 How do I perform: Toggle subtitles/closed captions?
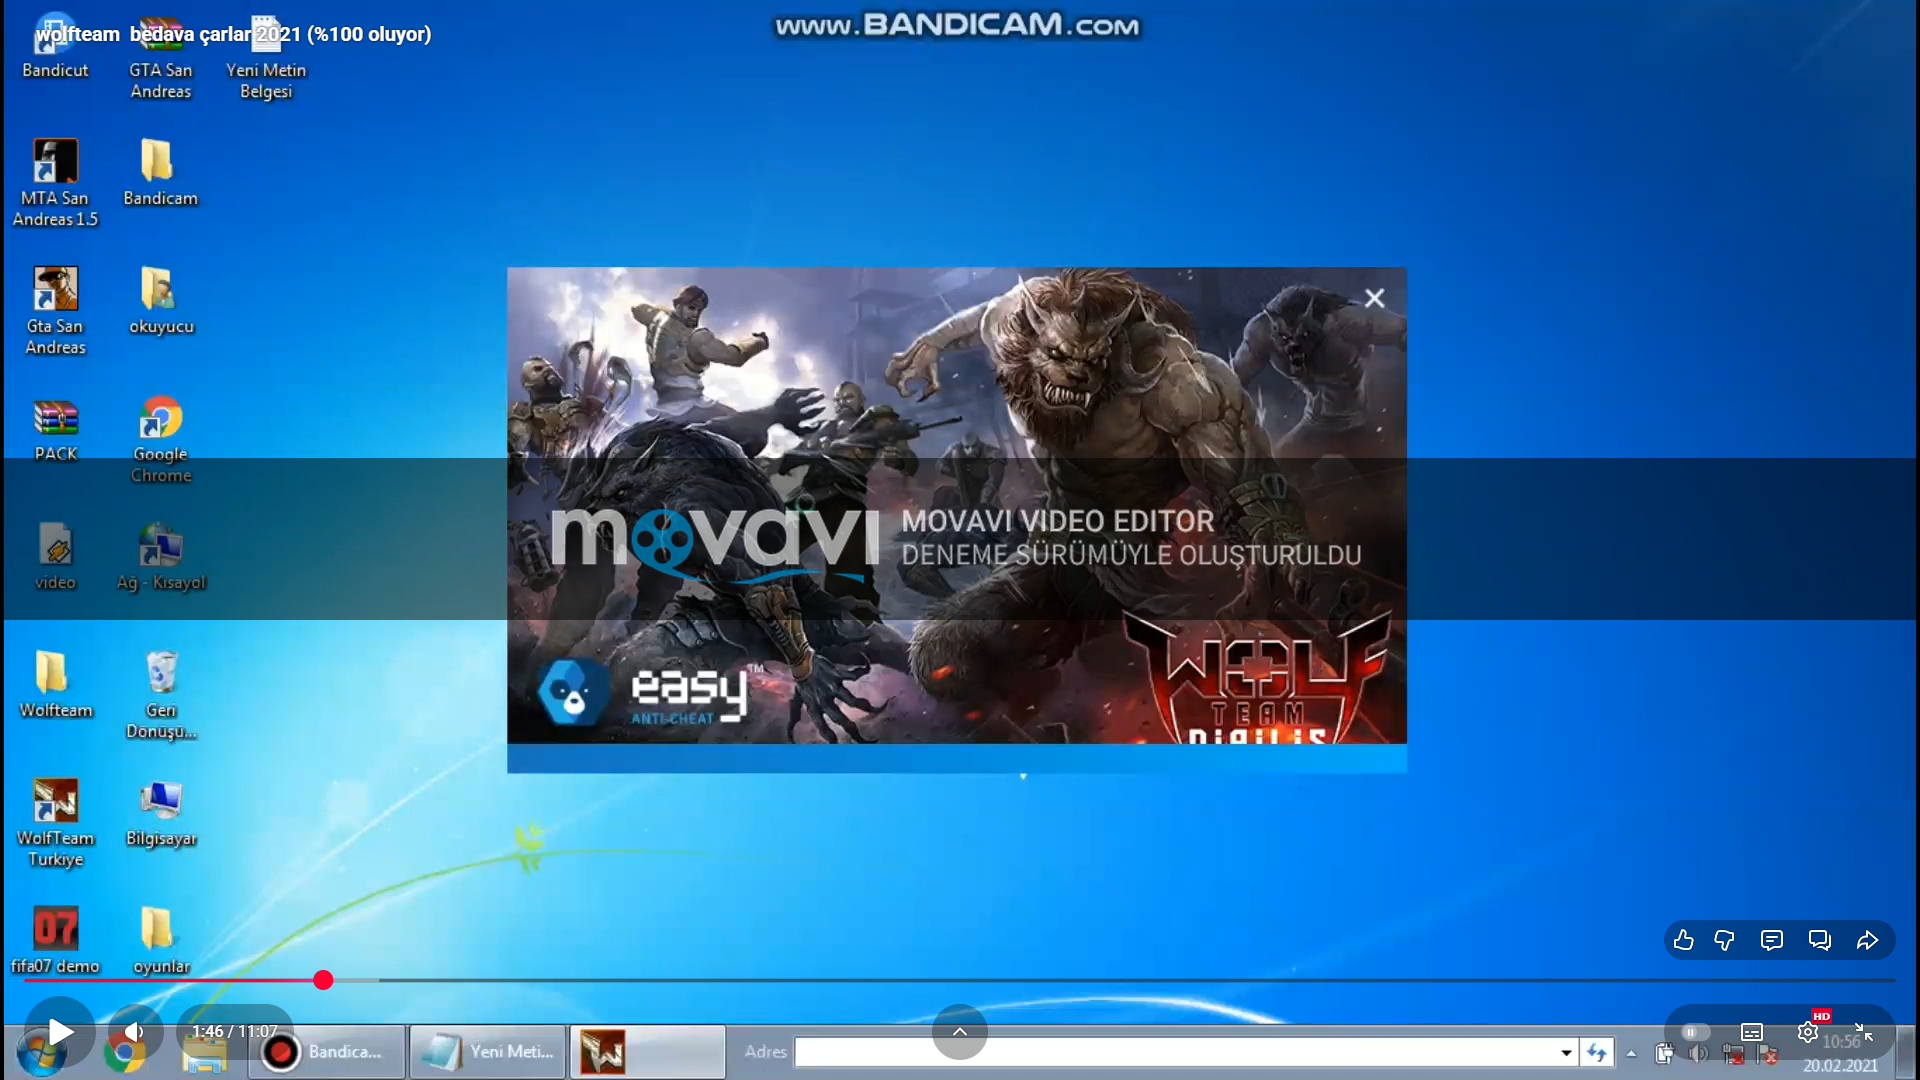tap(1752, 1032)
